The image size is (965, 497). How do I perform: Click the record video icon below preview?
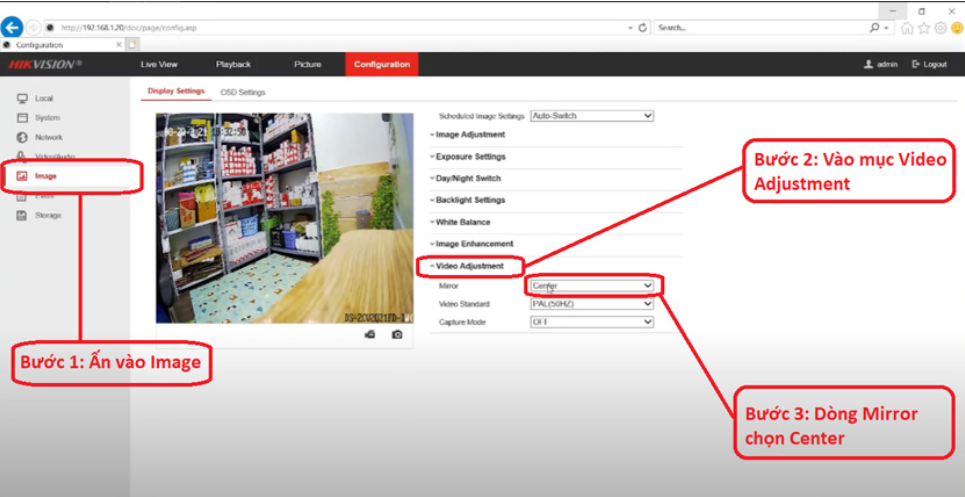coord(370,334)
